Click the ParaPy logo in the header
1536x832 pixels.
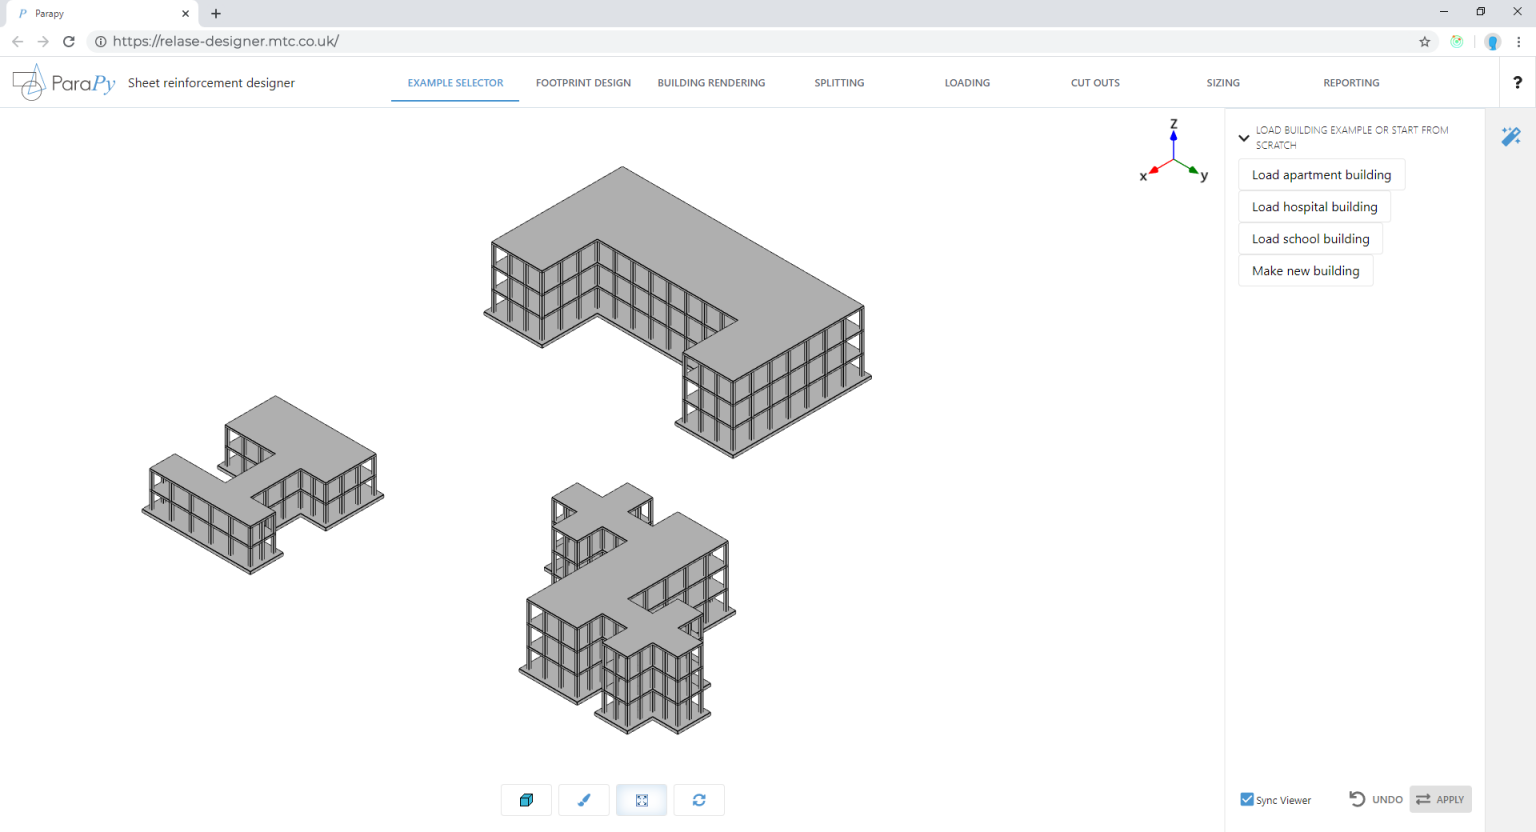point(63,82)
